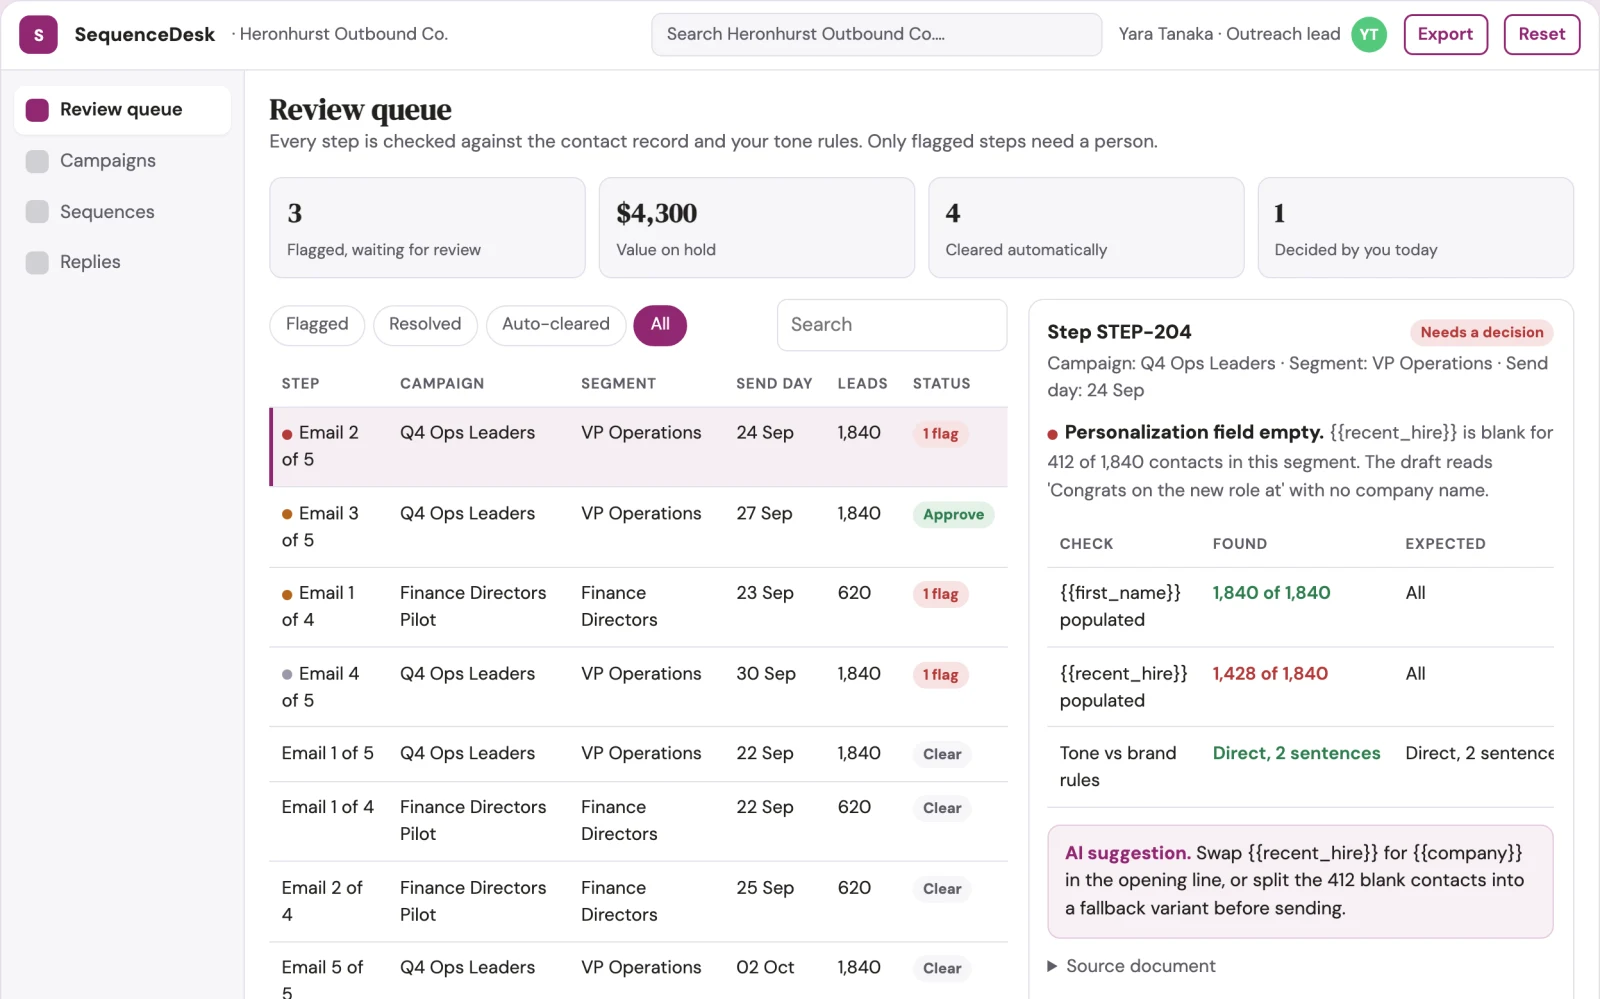Click the Replies sidebar icon
1600x999 pixels.
click(x=37, y=262)
